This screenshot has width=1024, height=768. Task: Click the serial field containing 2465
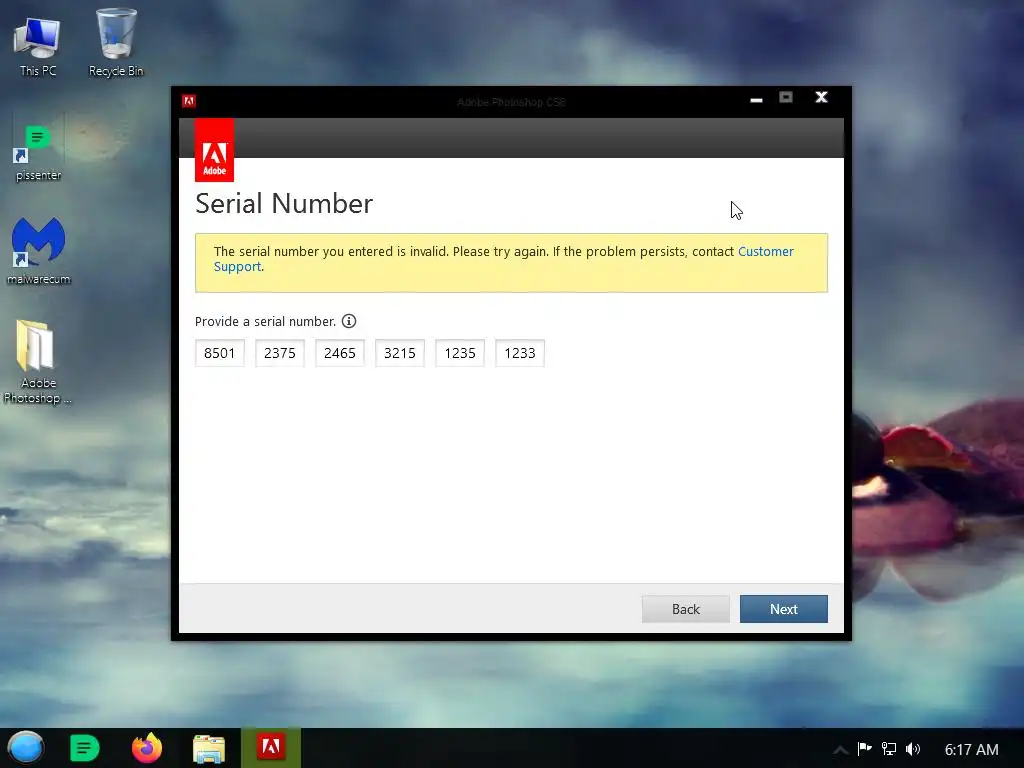340,353
